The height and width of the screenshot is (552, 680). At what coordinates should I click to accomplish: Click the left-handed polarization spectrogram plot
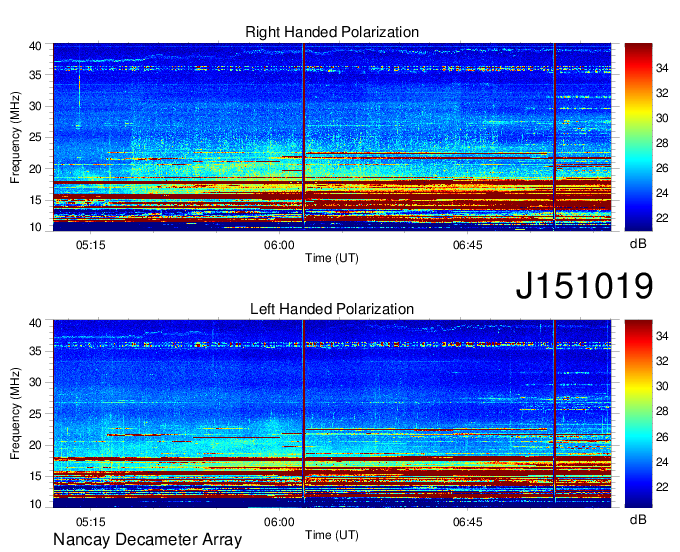(332, 414)
